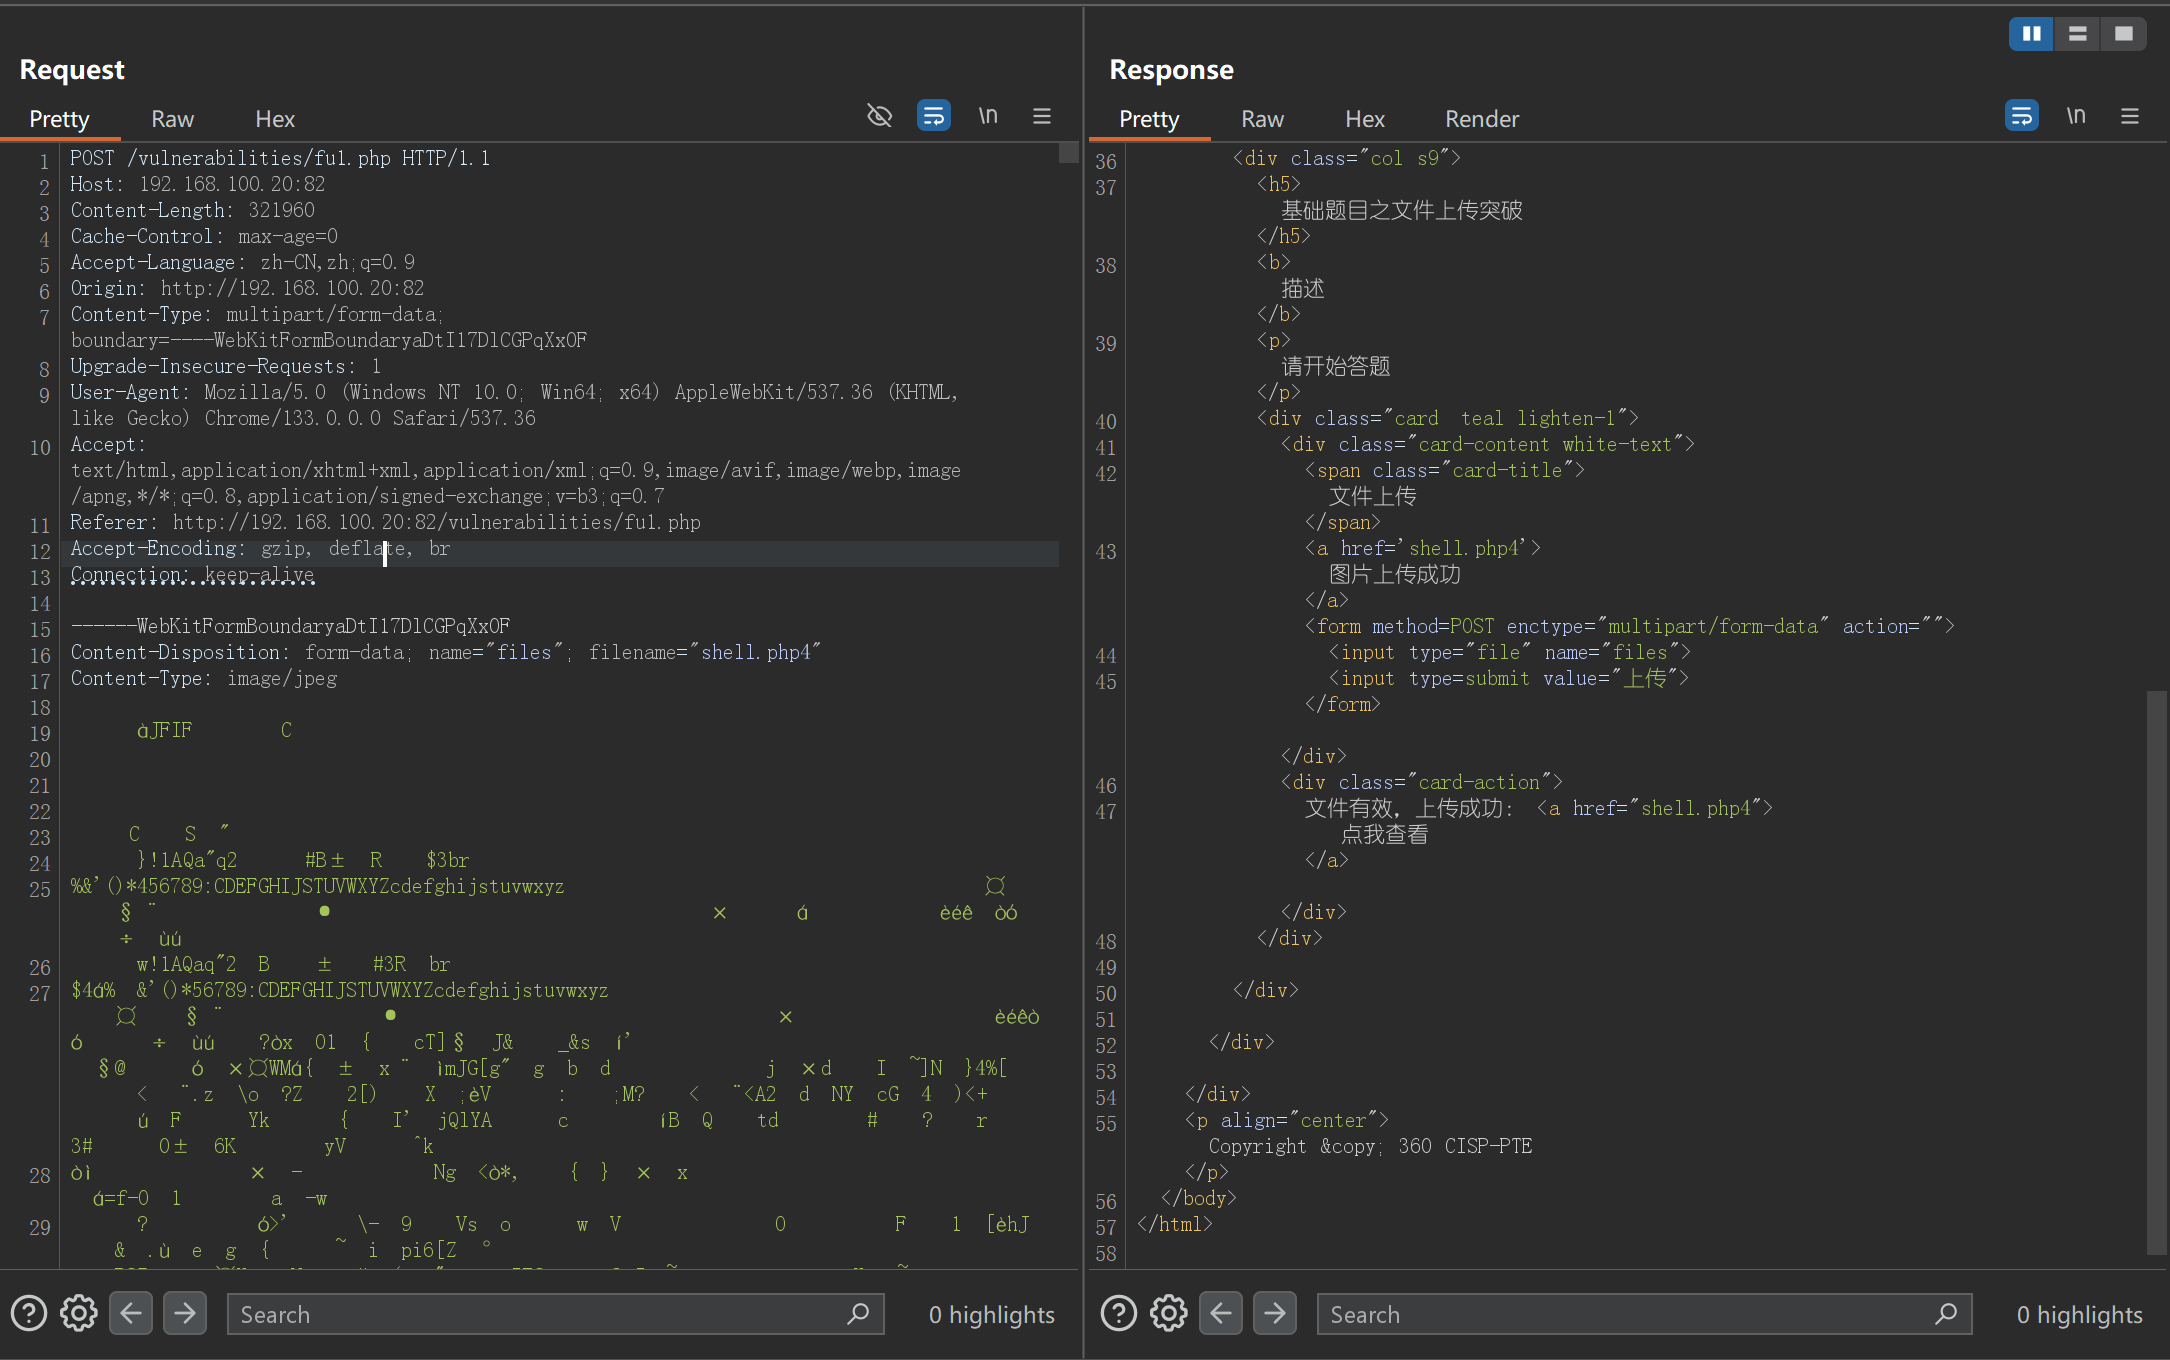Click the Request search input field
Image resolution: width=2170 pixels, height=1360 pixels.
click(x=540, y=1314)
